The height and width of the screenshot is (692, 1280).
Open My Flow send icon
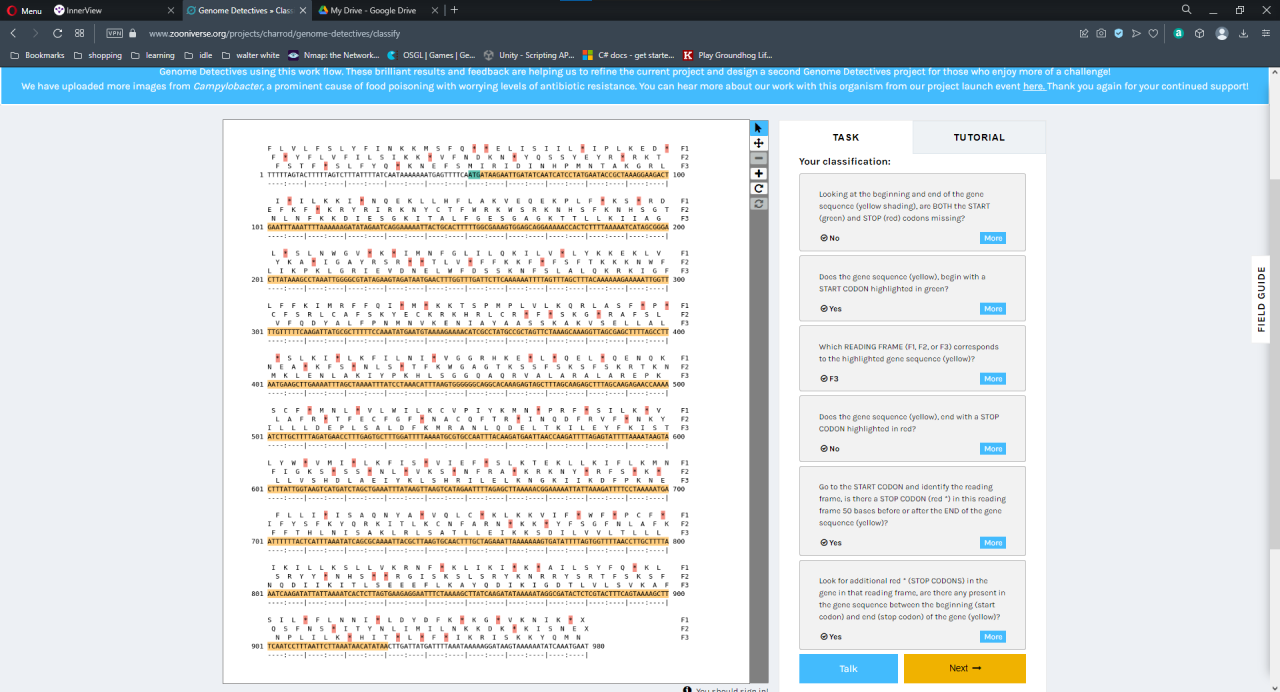coord(1136,33)
